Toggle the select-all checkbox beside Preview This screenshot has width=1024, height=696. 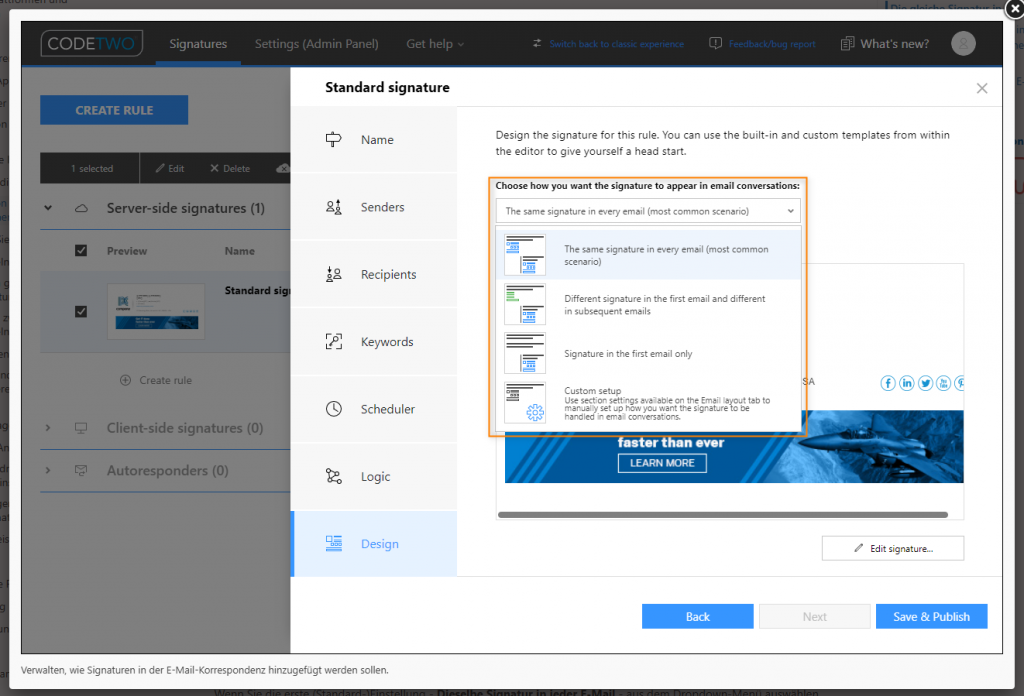[x=81, y=251]
